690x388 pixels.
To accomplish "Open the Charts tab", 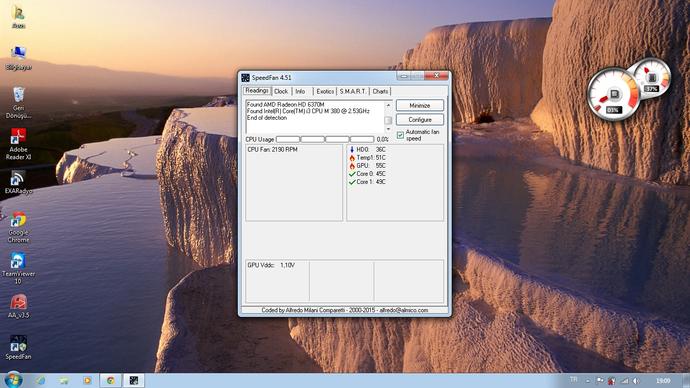I will [380, 92].
